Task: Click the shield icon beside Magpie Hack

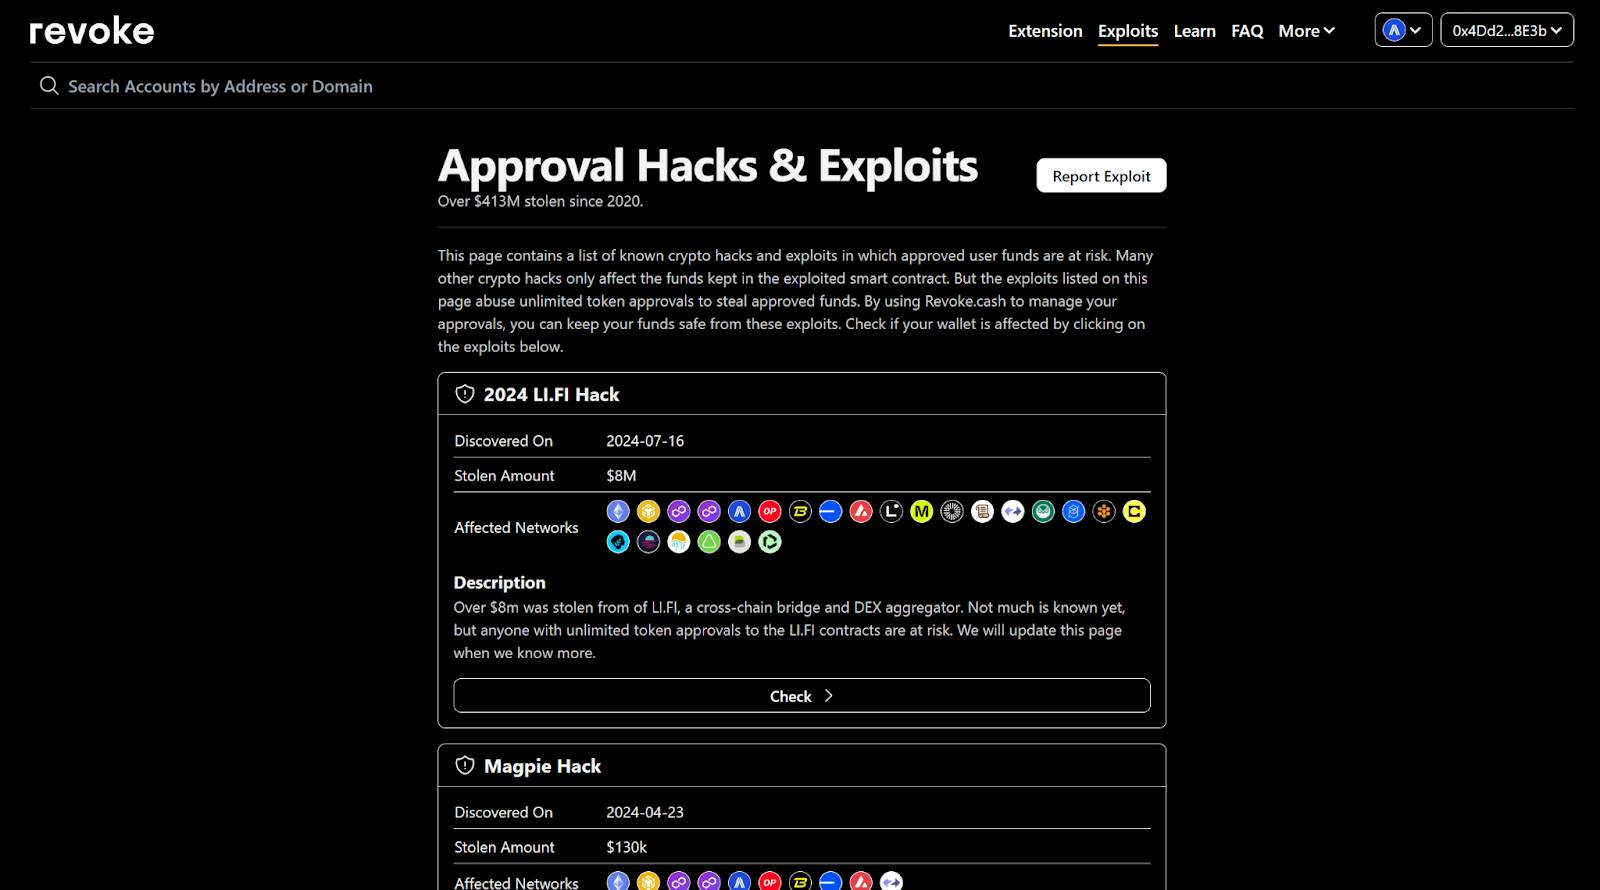Action: pos(465,766)
